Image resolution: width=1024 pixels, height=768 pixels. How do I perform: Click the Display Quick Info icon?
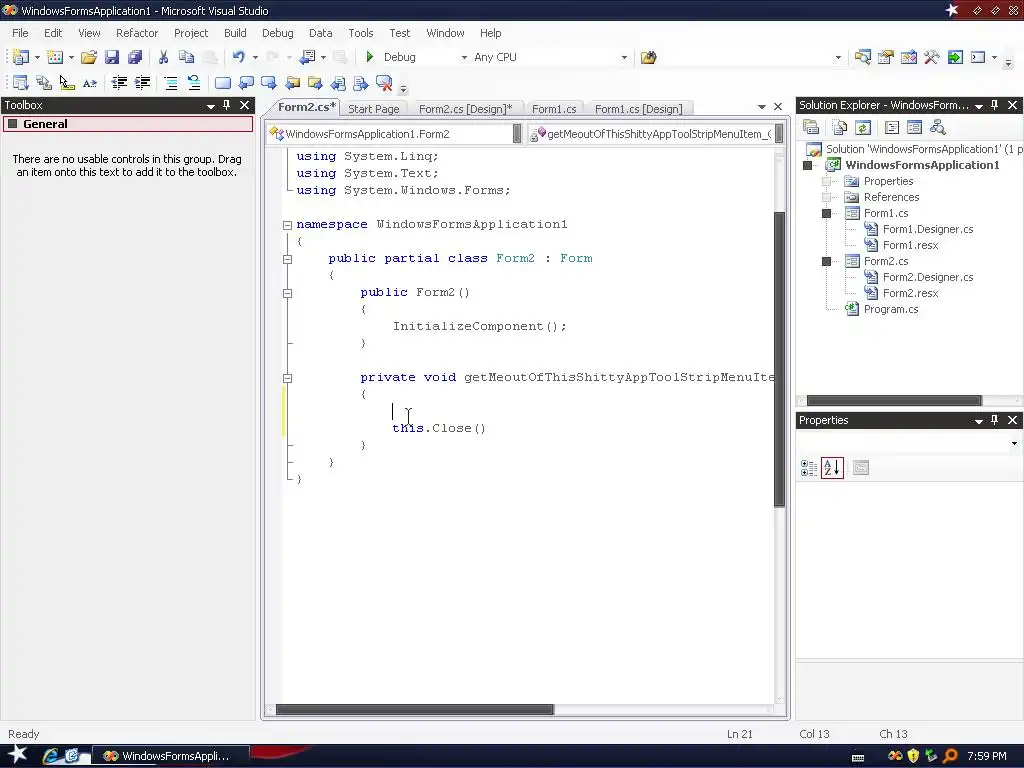[x=67, y=83]
